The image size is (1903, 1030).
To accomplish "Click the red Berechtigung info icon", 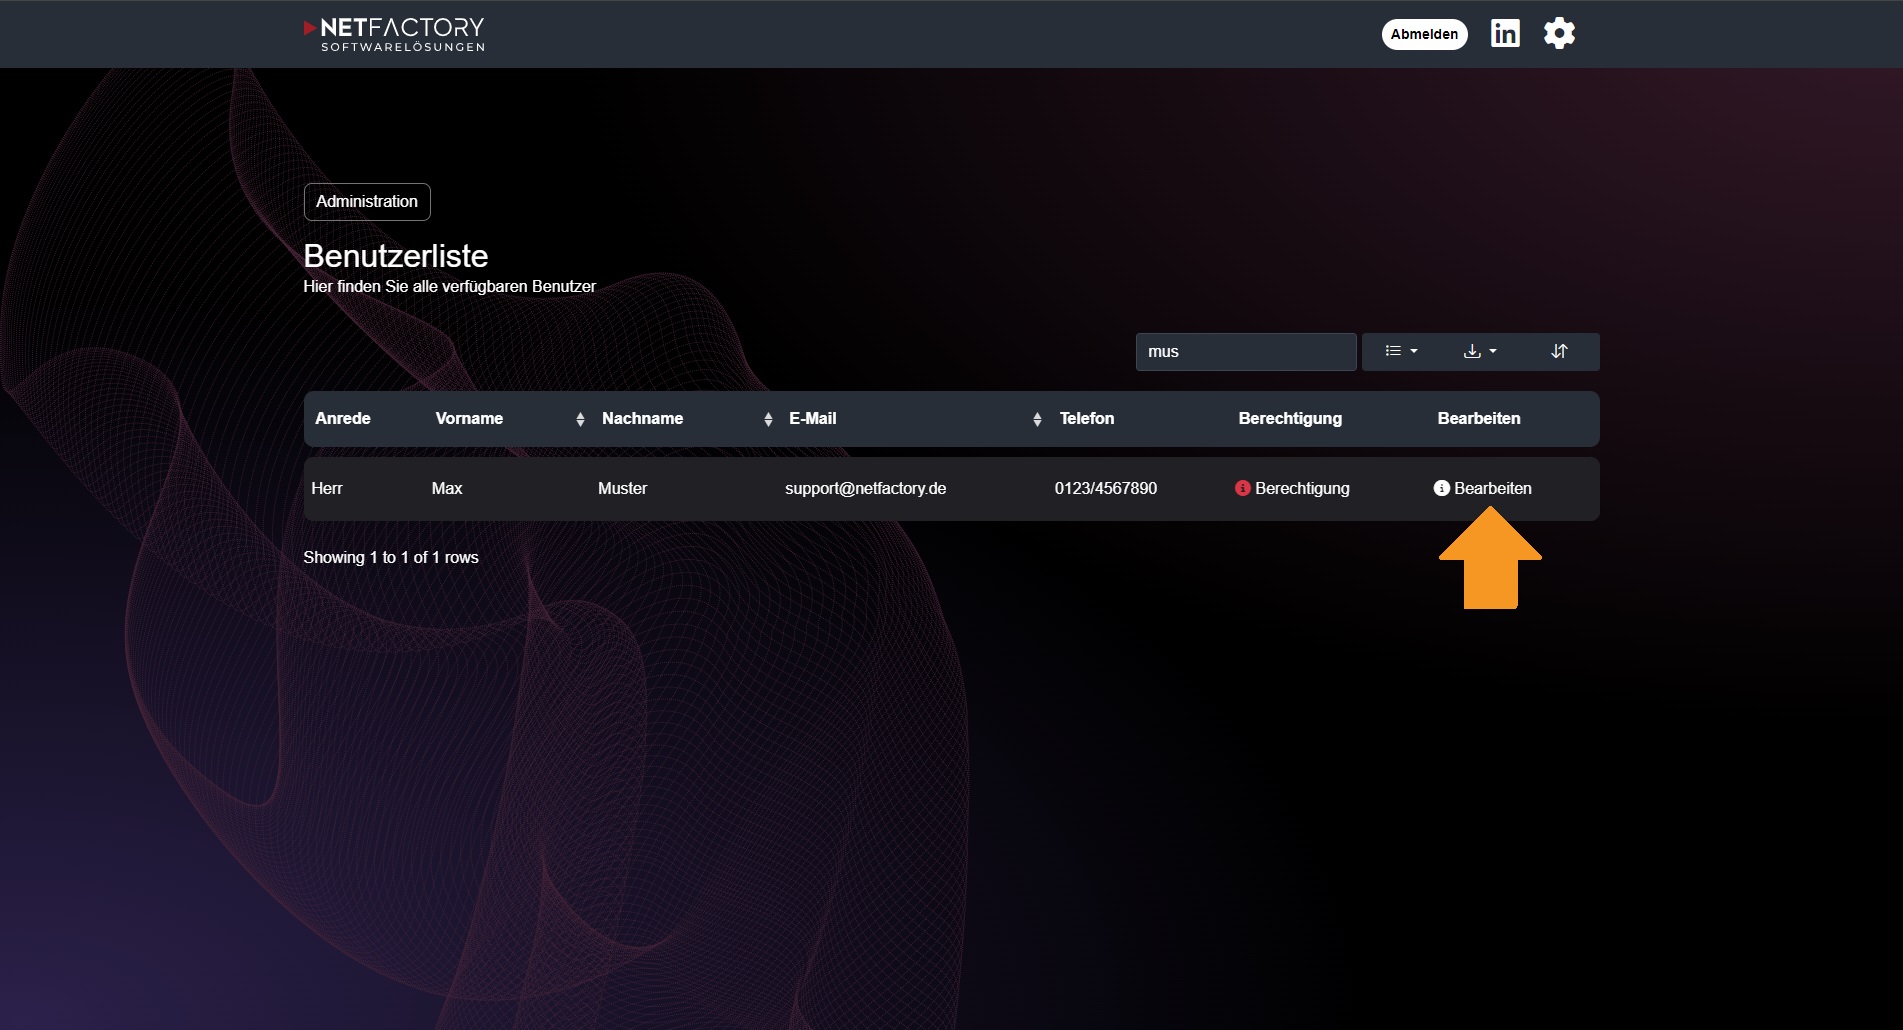I will pyautogui.click(x=1243, y=488).
